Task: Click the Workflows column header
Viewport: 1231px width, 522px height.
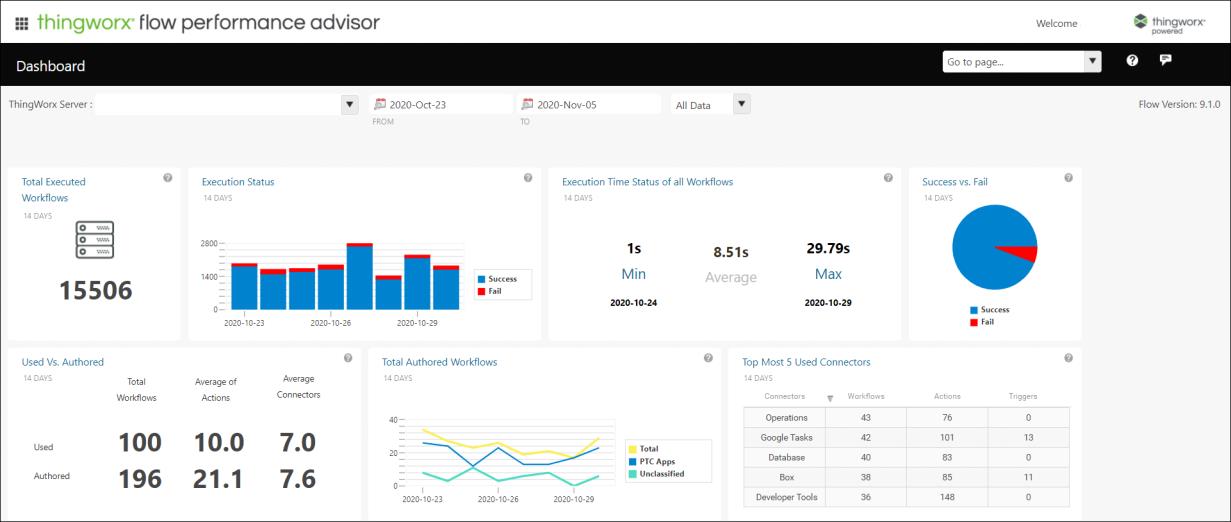Action: 865,397
